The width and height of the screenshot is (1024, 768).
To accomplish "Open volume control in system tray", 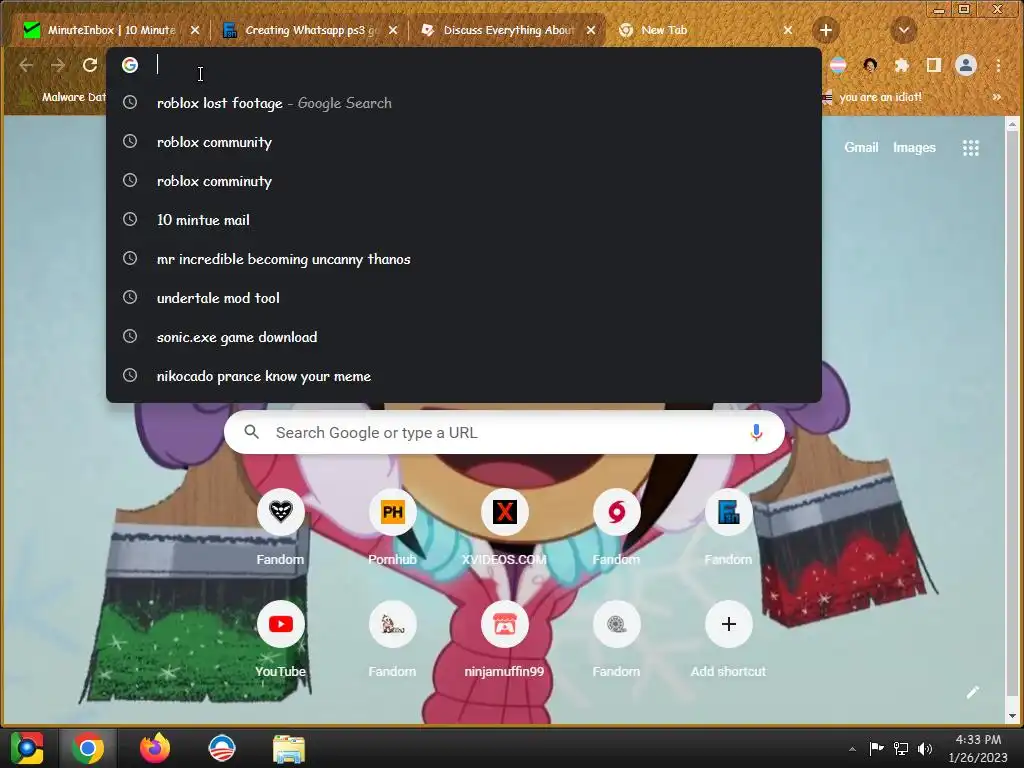I will pyautogui.click(x=925, y=748).
